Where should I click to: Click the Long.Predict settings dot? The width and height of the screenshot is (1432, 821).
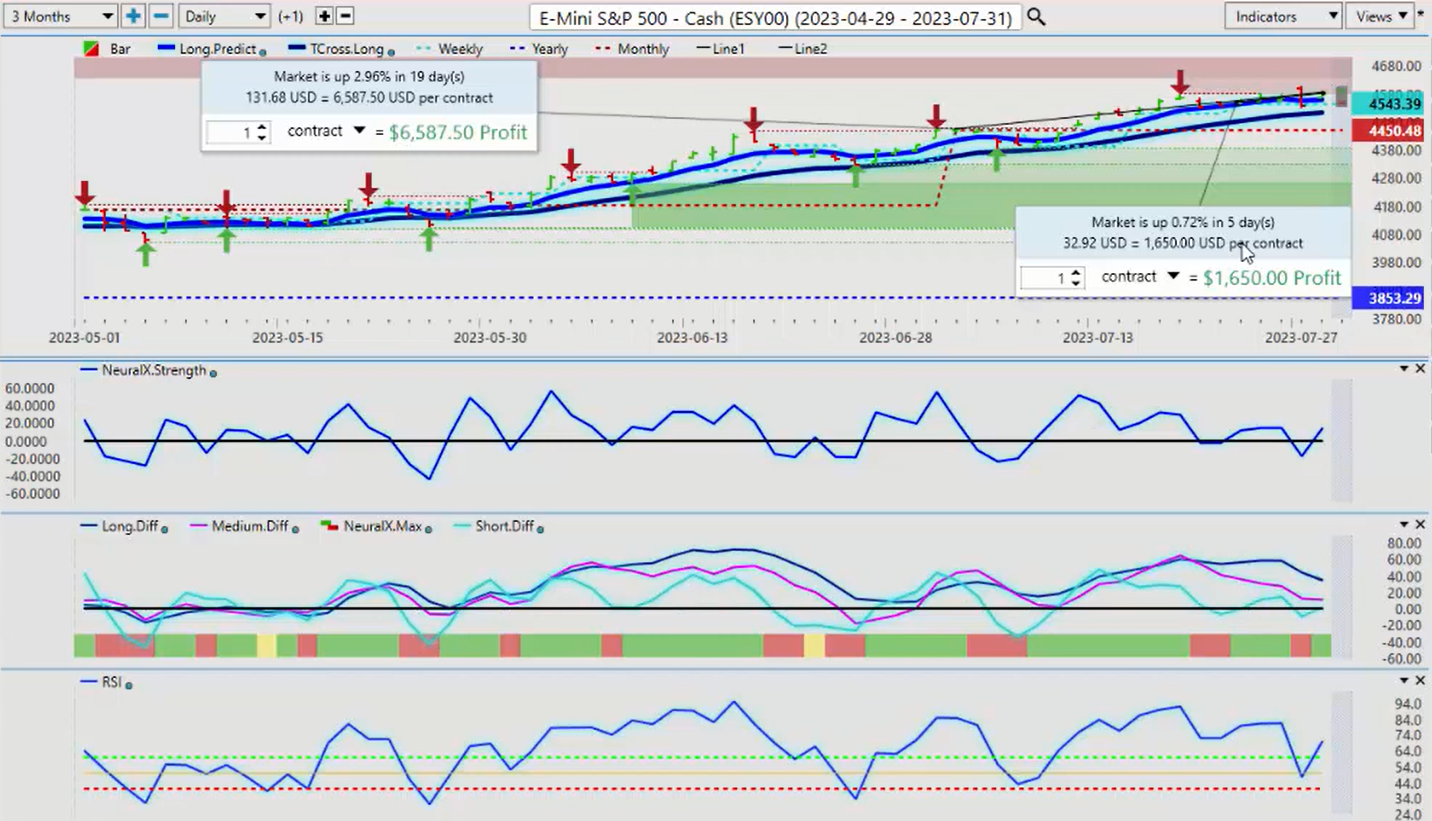click(x=263, y=51)
